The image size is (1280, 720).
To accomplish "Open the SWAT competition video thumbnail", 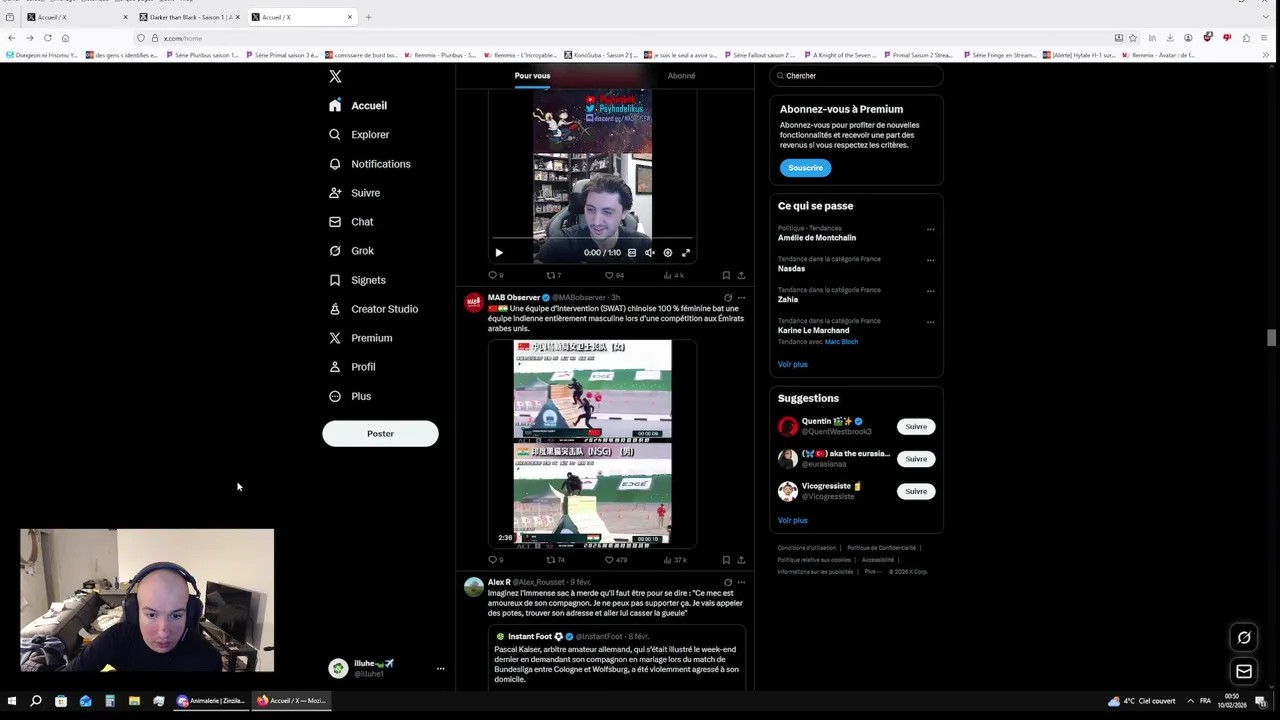I will [592, 443].
